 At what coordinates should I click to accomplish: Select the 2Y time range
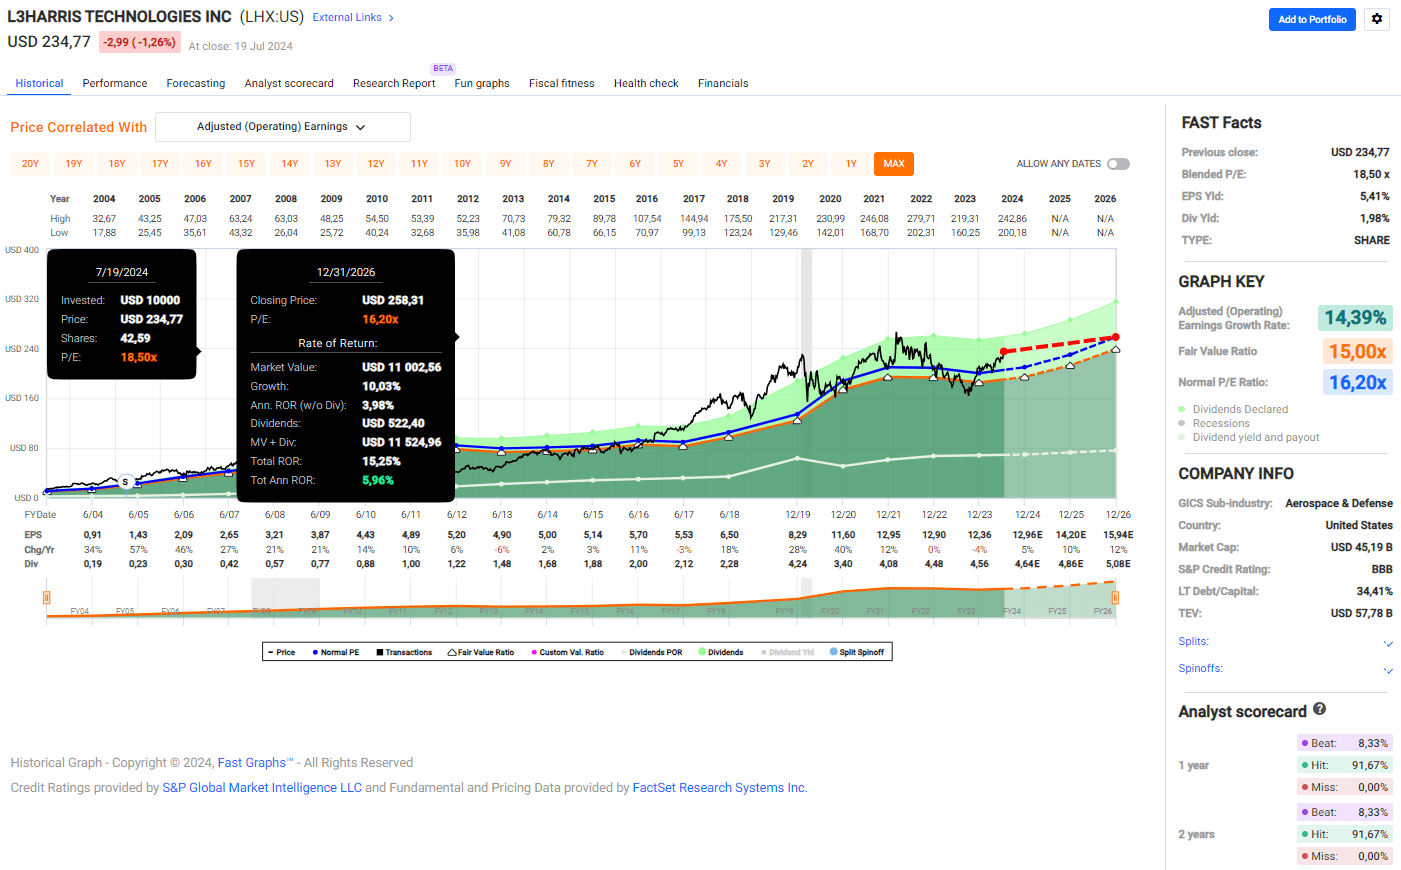tap(808, 164)
